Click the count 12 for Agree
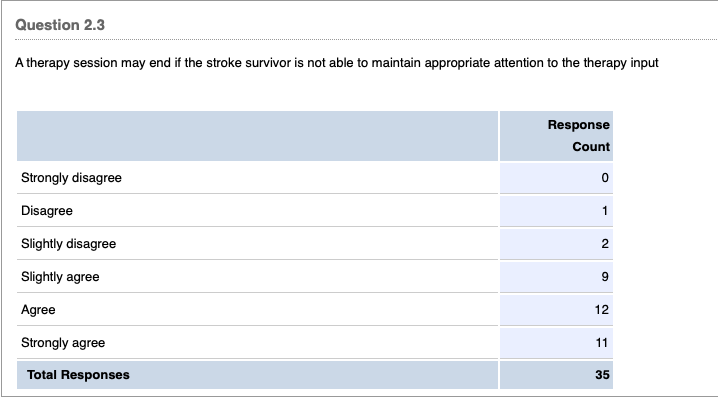This screenshot has width=718, height=399. pyautogui.click(x=602, y=310)
